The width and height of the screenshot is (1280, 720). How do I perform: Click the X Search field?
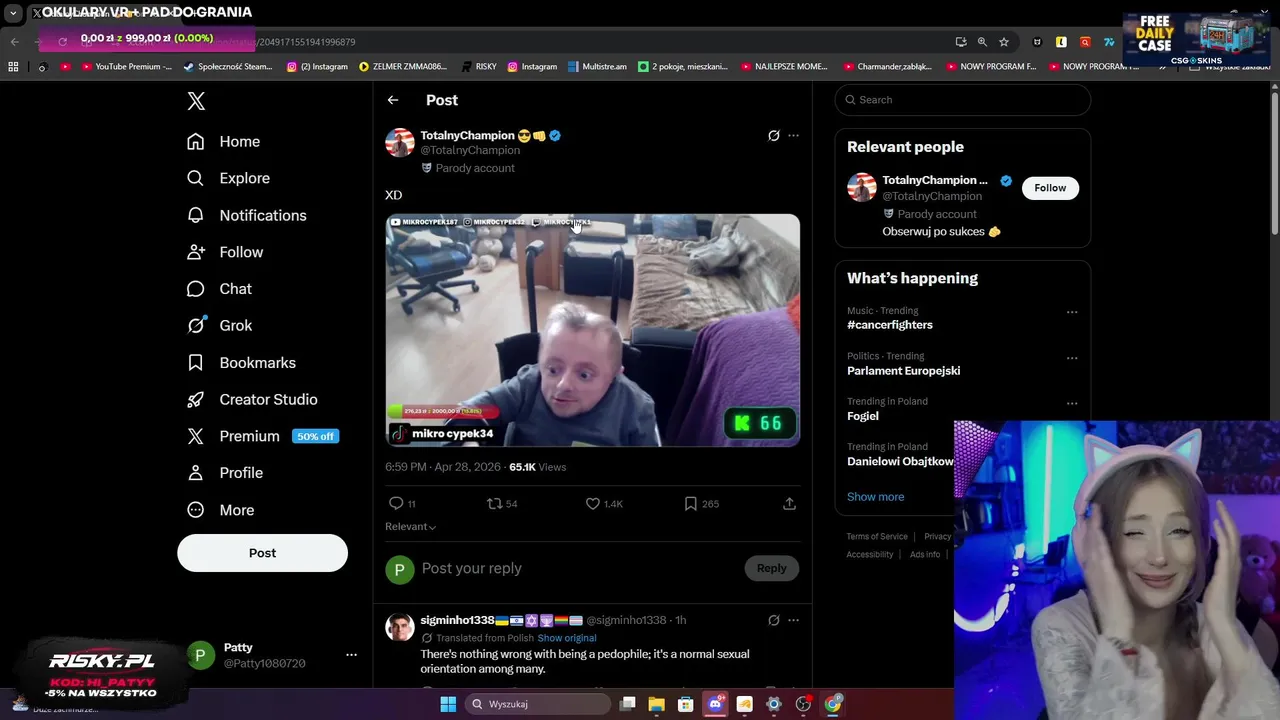tap(963, 100)
